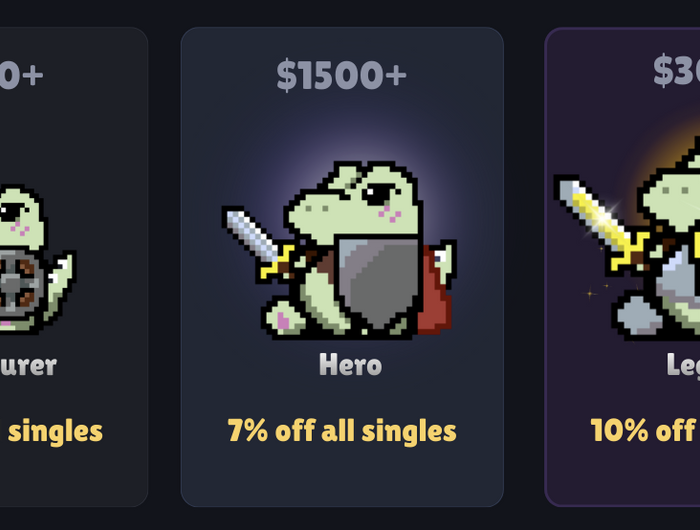Select the Adventurer tier card on left

click(x=74, y=267)
